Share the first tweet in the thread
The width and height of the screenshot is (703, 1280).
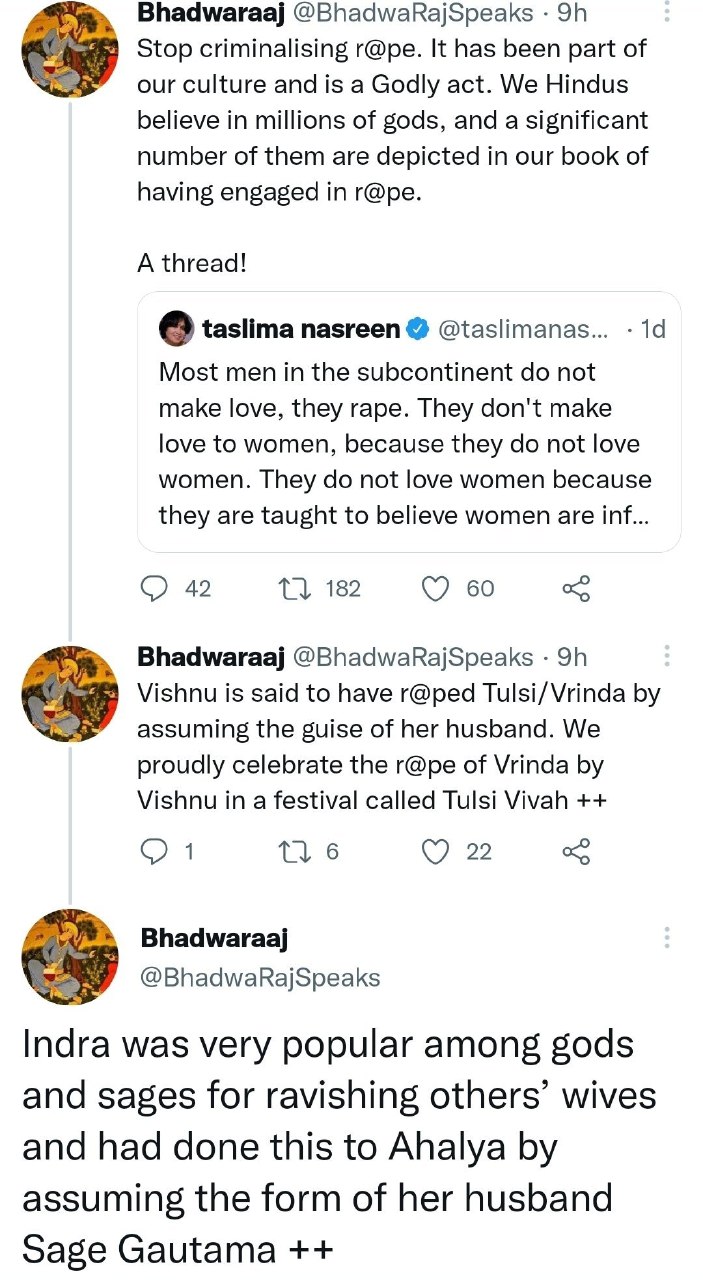coord(577,589)
